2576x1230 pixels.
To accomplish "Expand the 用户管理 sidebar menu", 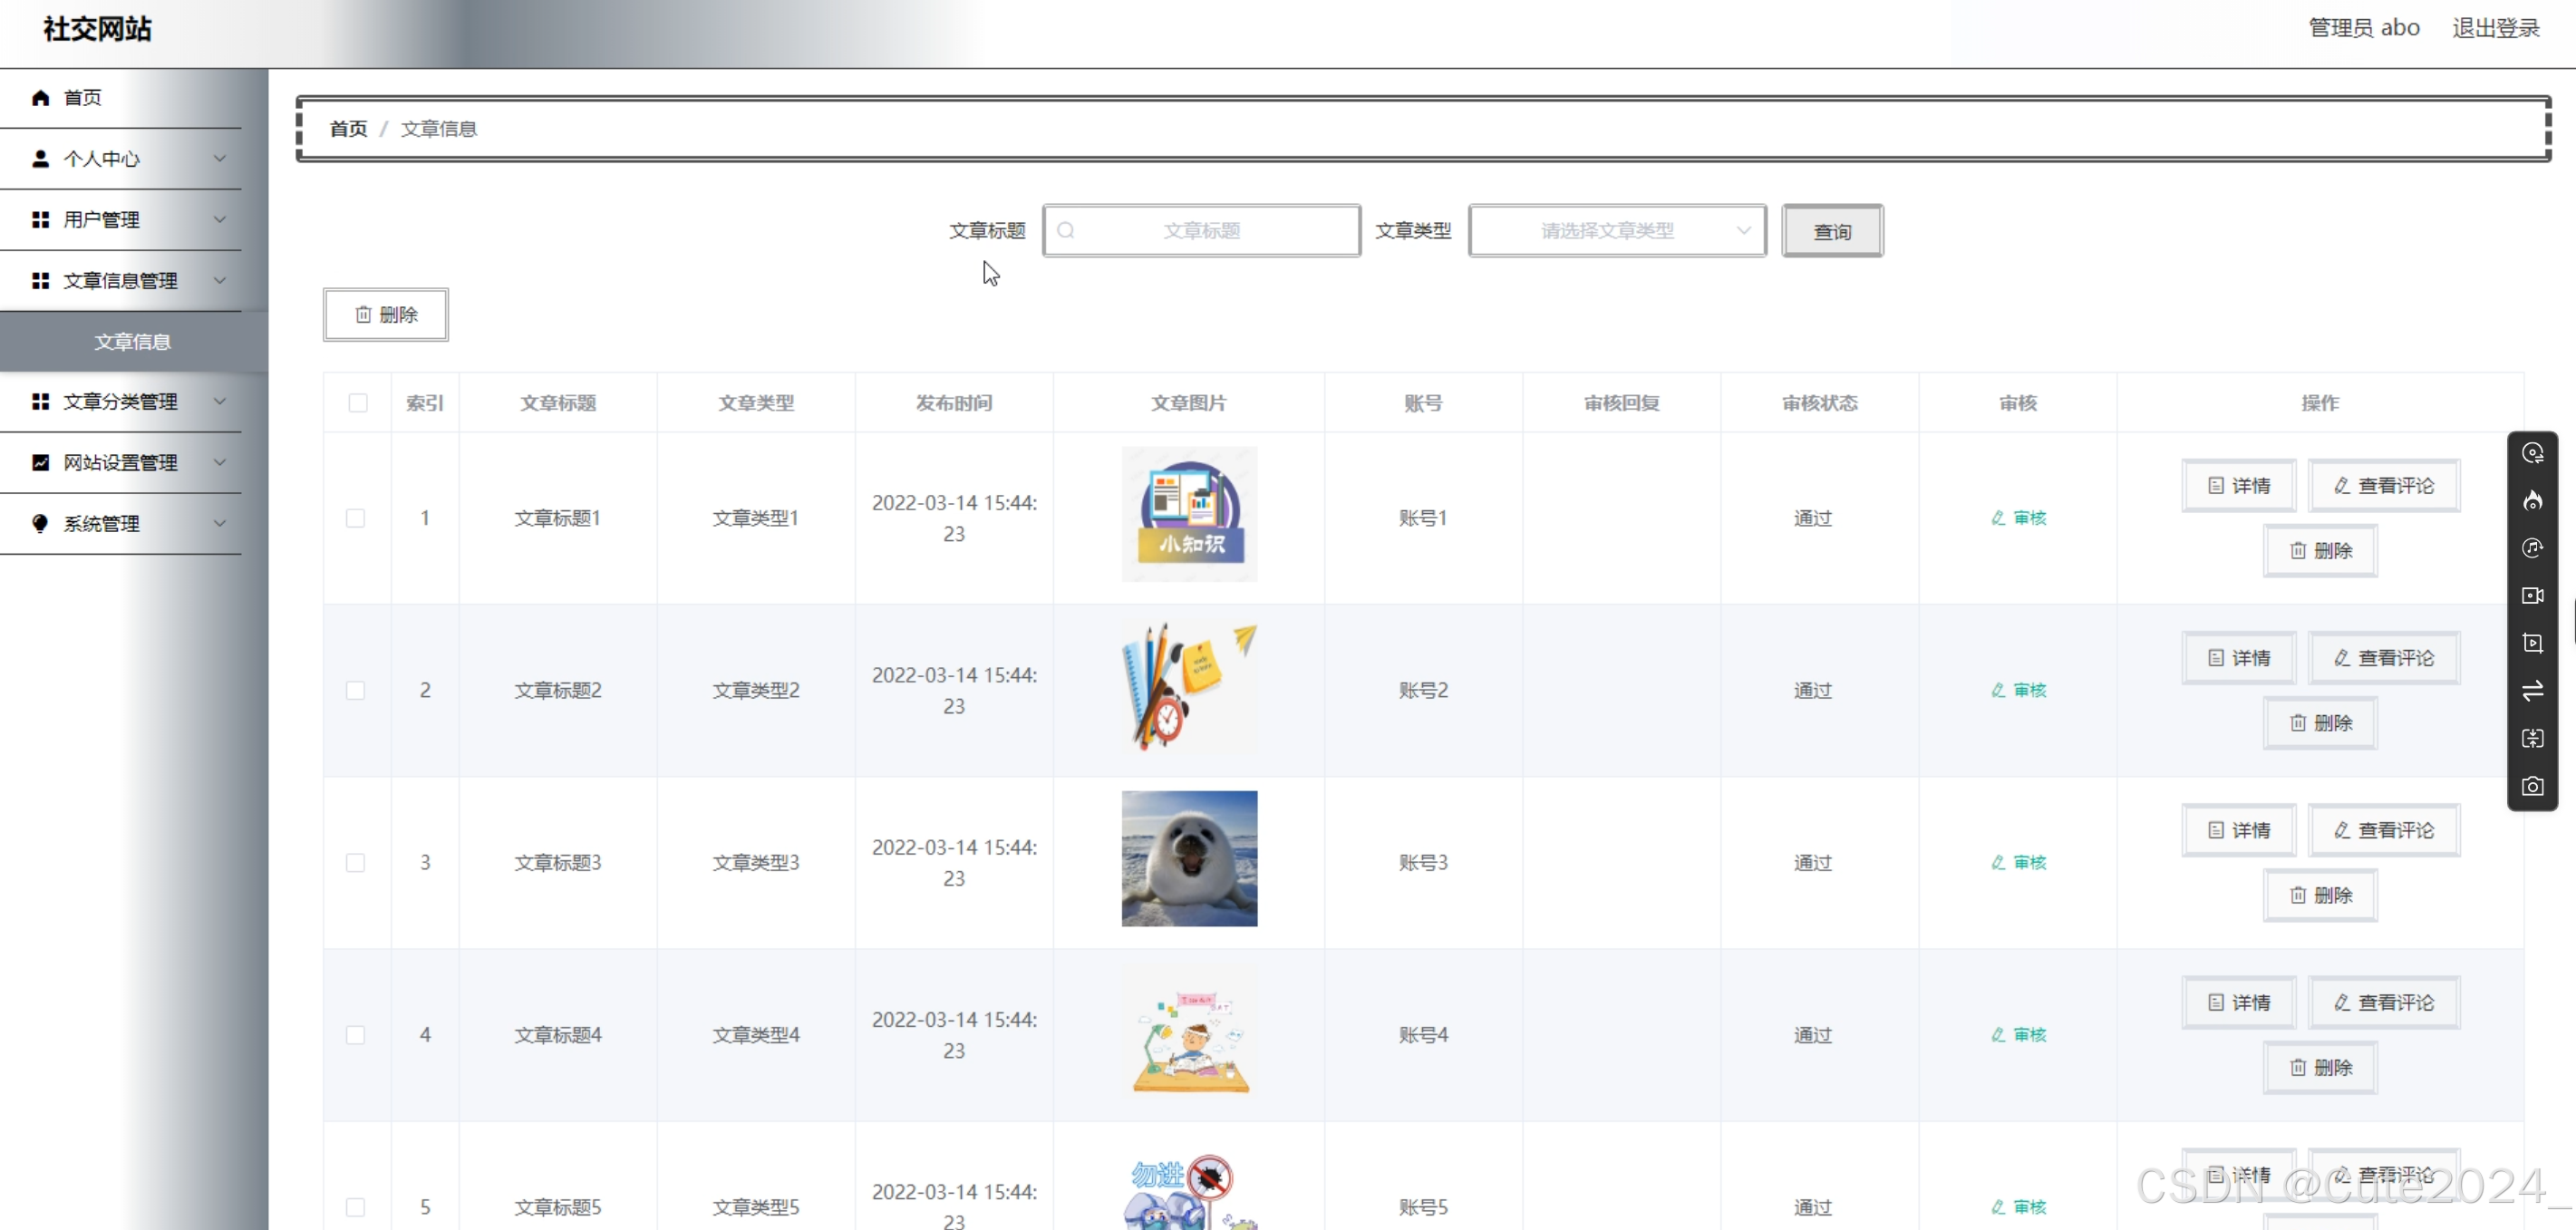I will click(x=120, y=219).
